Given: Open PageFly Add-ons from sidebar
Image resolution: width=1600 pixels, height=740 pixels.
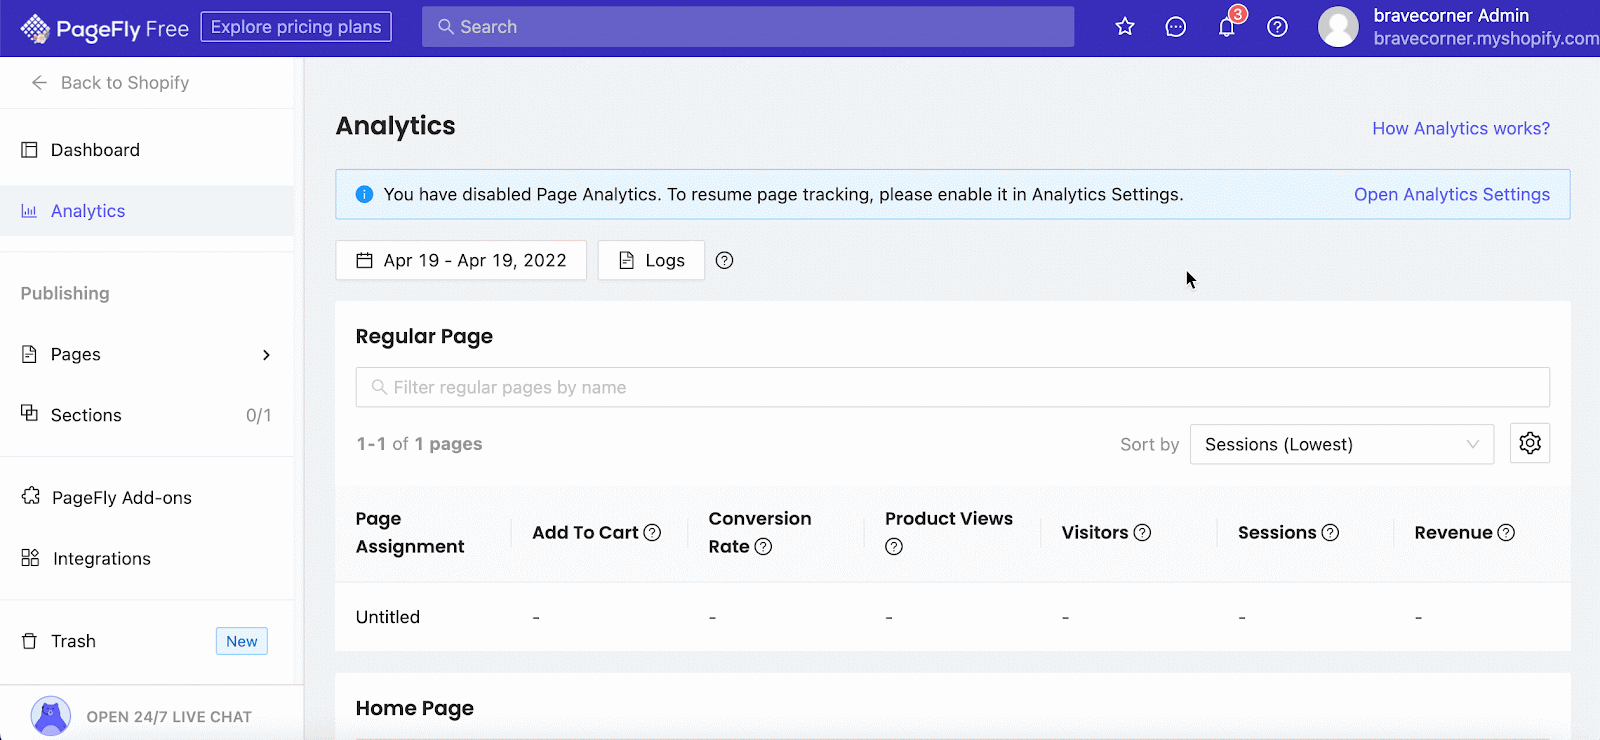Looking at the screenshot, I should [x=121, y=498].
